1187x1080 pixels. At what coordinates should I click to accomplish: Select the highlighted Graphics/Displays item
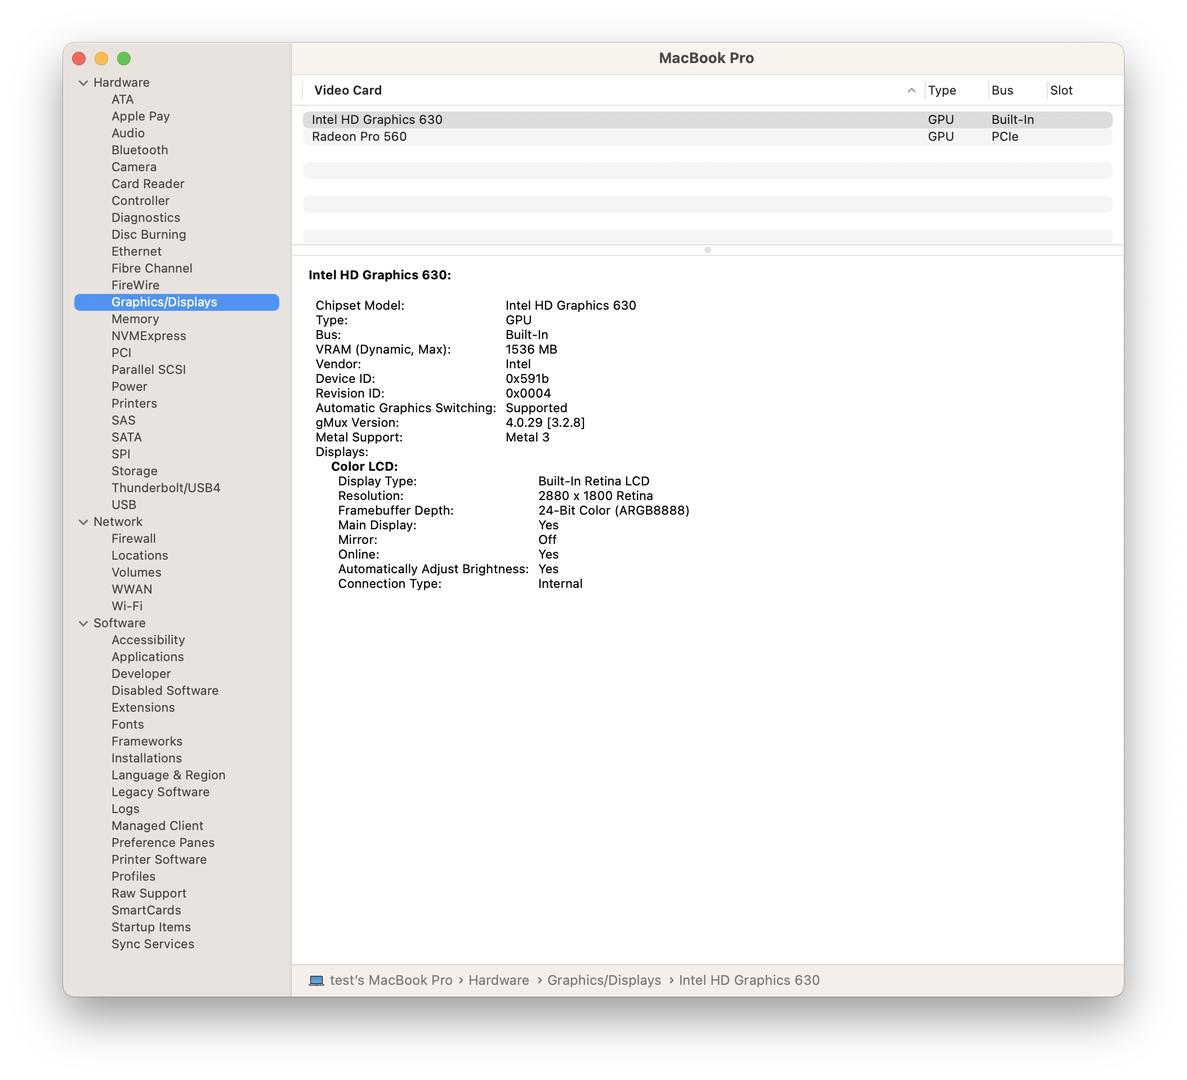(176, 303)
